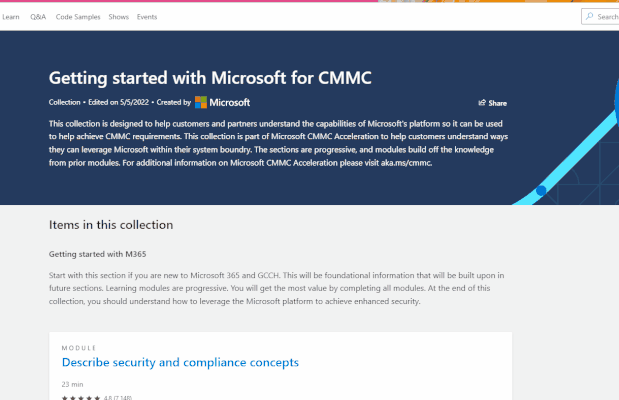Click the MODULE label on the card

coord(79,348)
